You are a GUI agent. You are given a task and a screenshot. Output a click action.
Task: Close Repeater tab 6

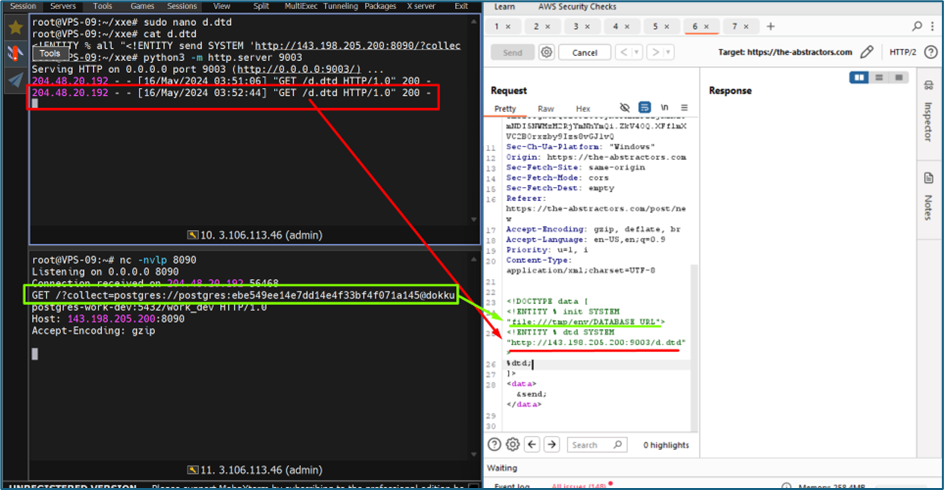click(706, 26)
